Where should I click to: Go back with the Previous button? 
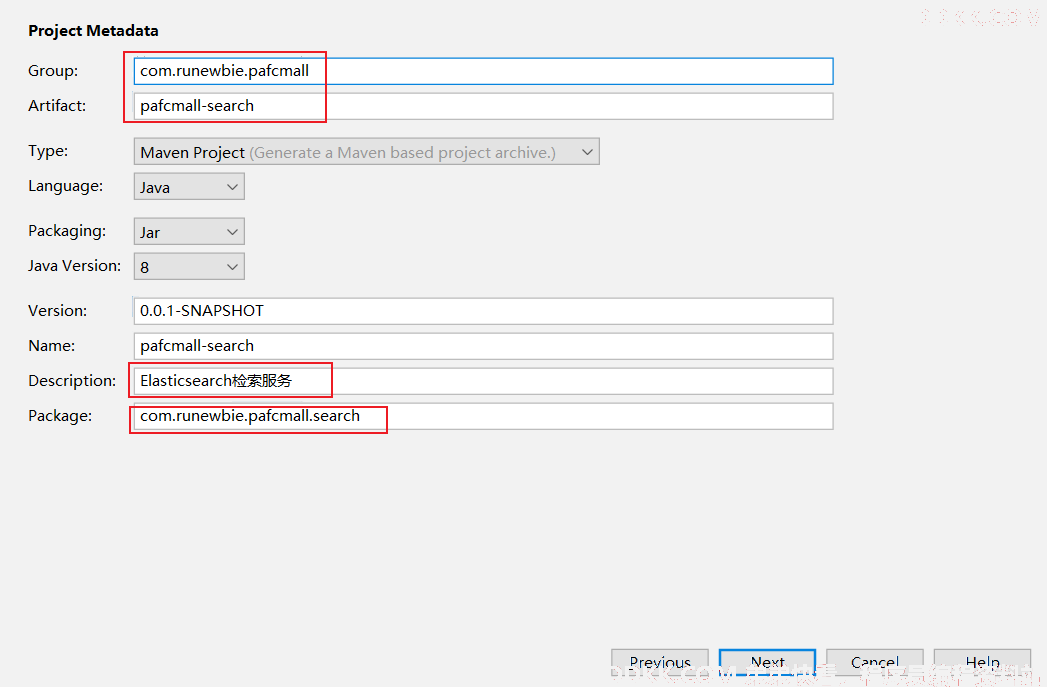[660, 663]
